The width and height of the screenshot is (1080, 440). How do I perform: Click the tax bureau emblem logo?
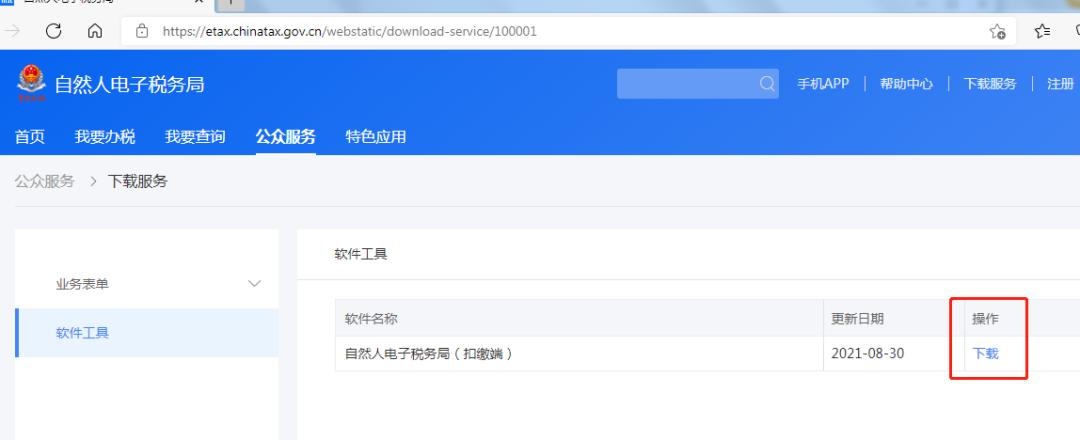coord(31,83)
